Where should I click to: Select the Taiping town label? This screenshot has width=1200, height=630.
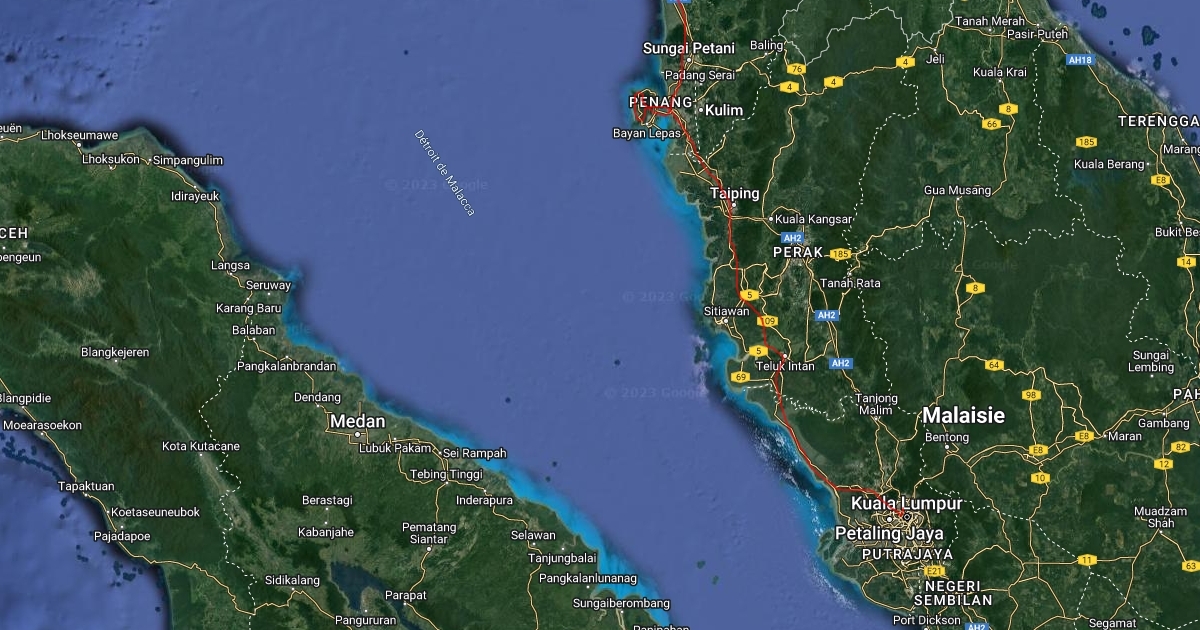(x=735, y=193)
